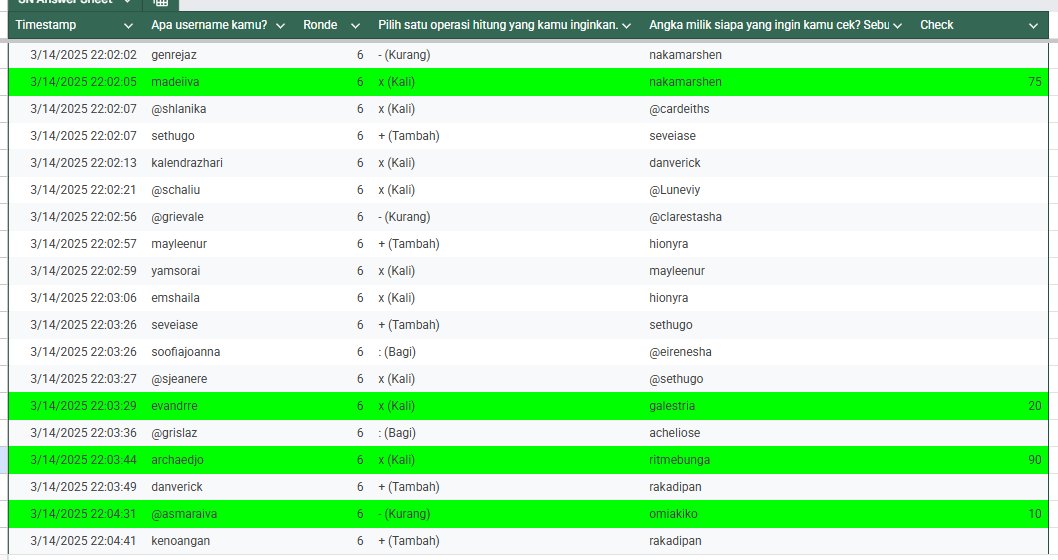Screen dimensions: 1058x560
Task: Select timestamp '3/14/2025 22:02:05'
Action: point(83,82)
